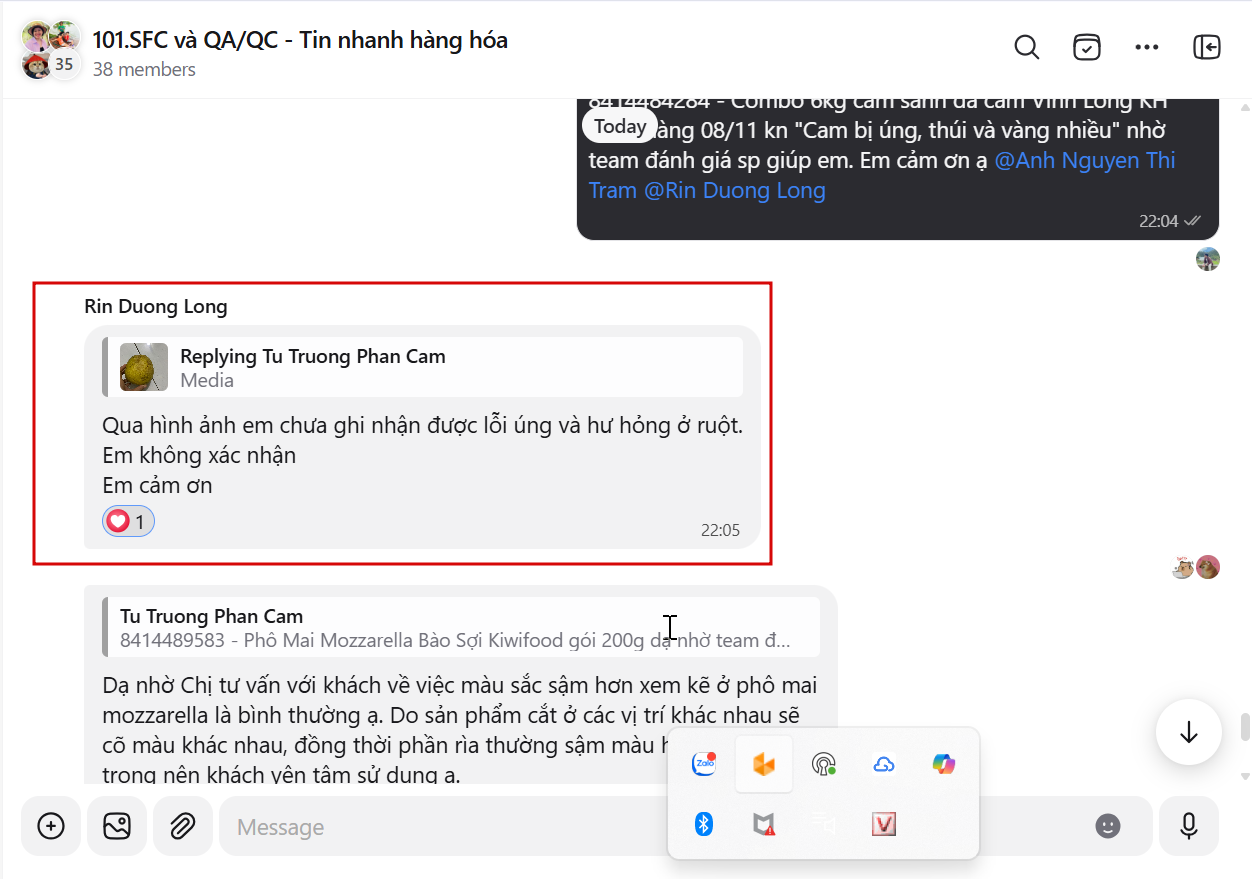Open Bluetooth tray icon
Viewport: 1252px width, 879px height.
[x=704, y=824]
